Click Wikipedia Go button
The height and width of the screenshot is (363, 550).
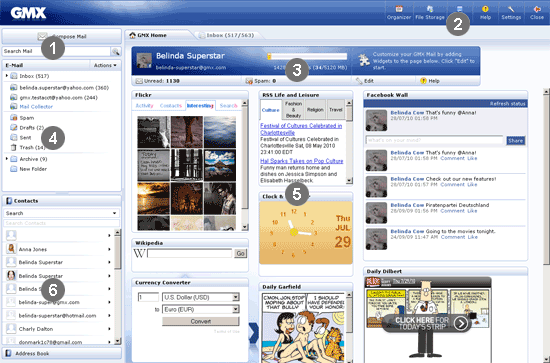[241, 253]
